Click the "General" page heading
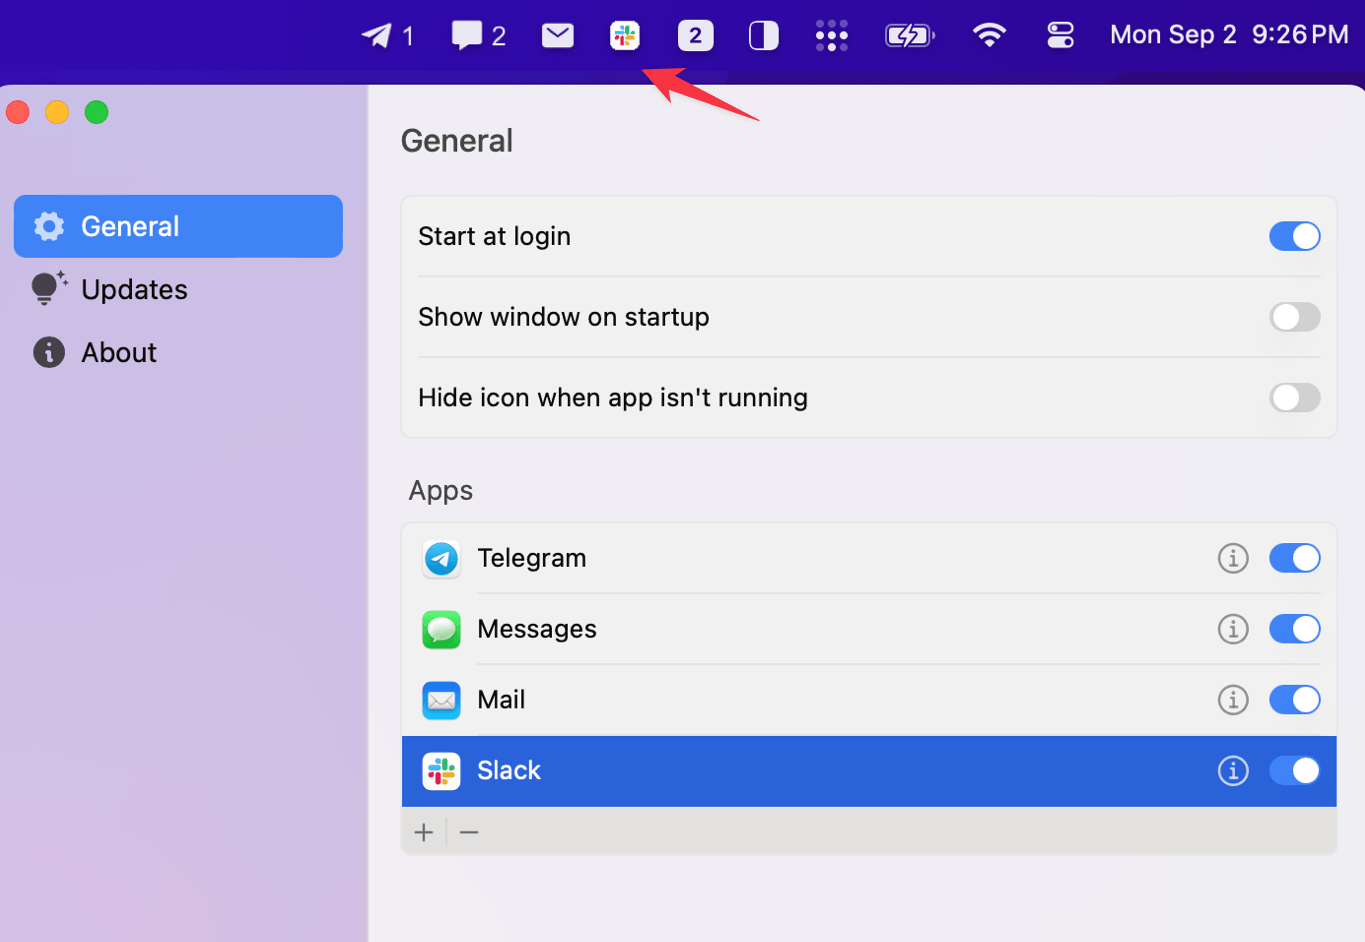Image resolution: width=1365 pixels, height=942 pixels. (457, 141)
